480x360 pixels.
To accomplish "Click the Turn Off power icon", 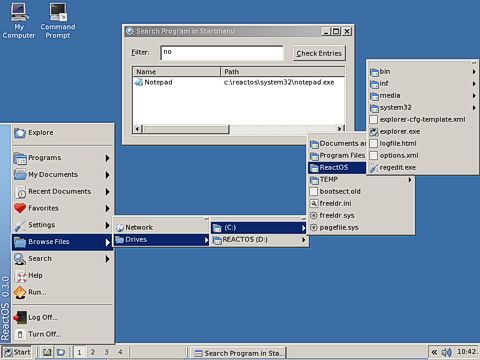I will click(20, 334).
